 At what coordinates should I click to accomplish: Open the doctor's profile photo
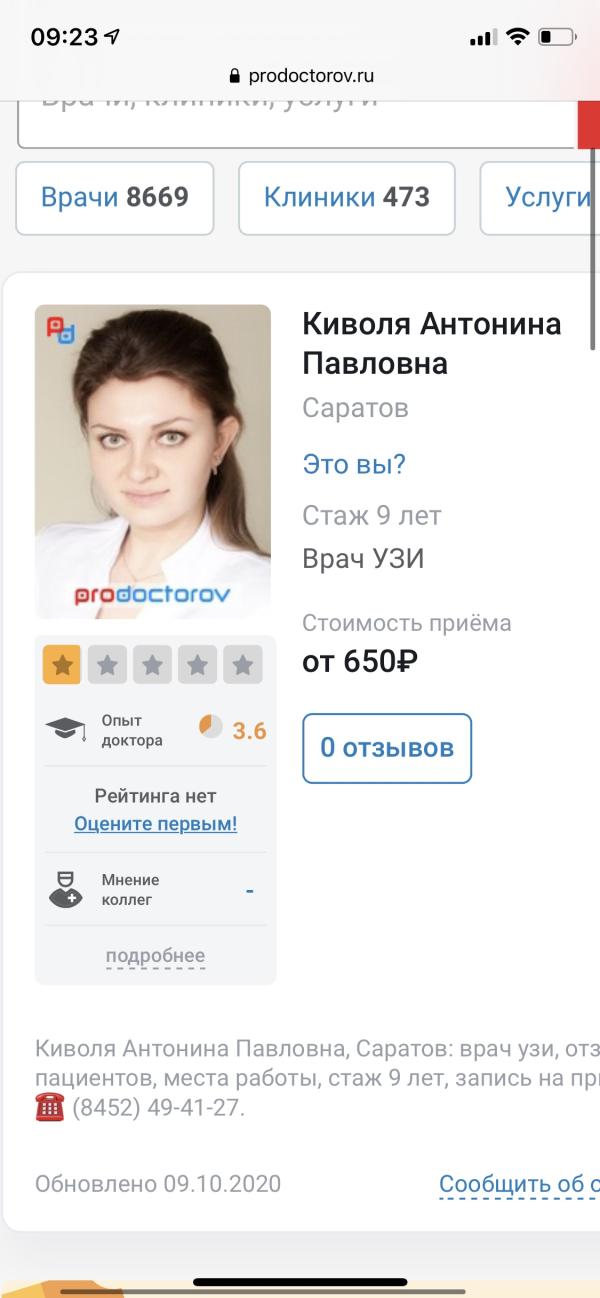coord(153,462)
